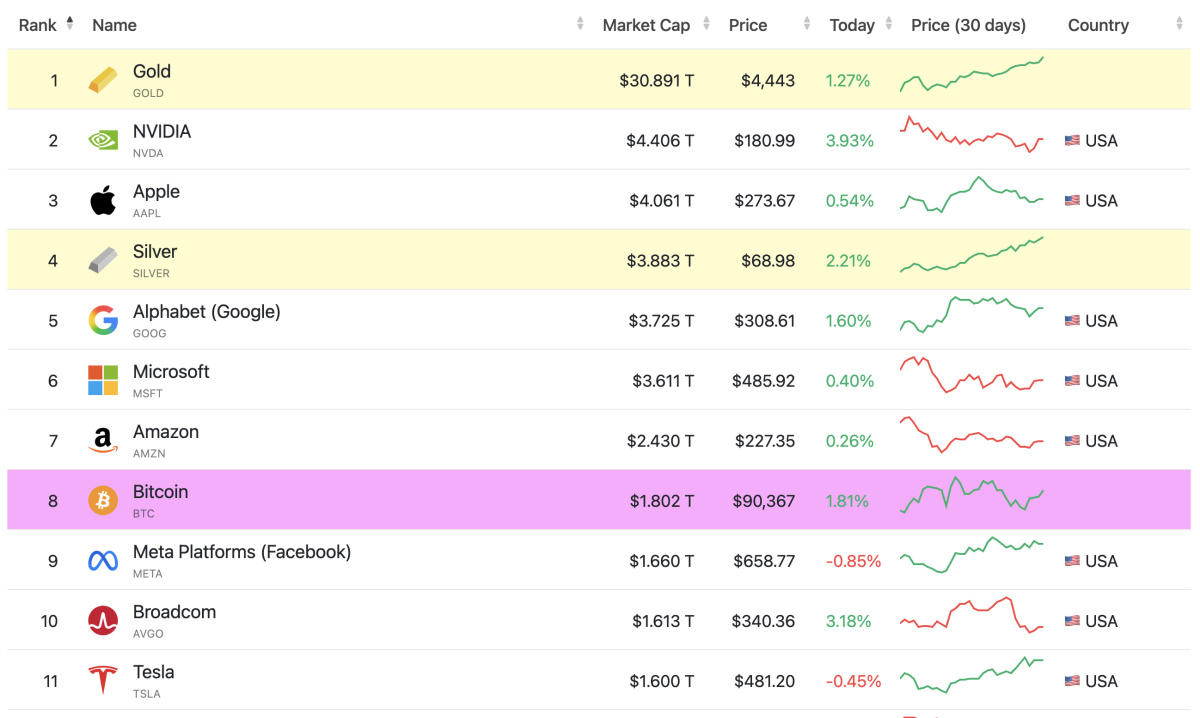Open the Apple logo icon
This screenshot has height=718, width=1200.
102,200
